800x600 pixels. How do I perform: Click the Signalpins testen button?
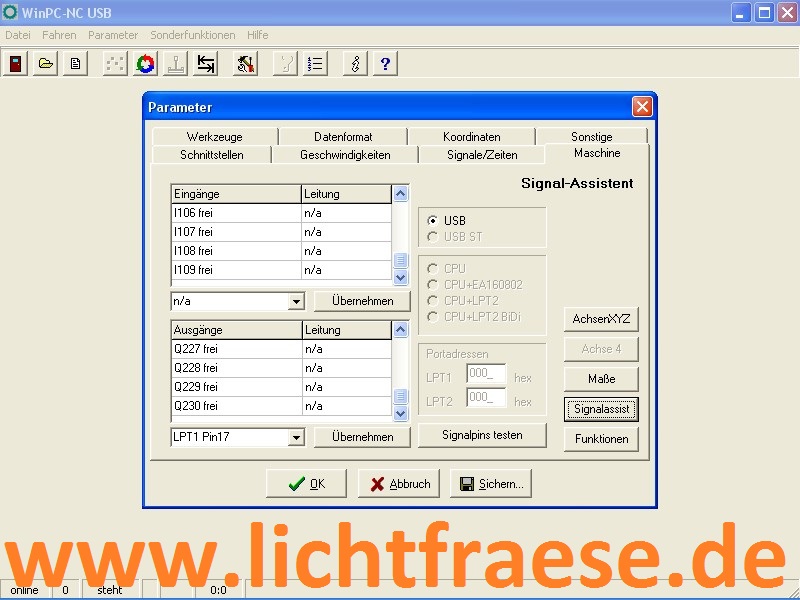tap(482, 435)
